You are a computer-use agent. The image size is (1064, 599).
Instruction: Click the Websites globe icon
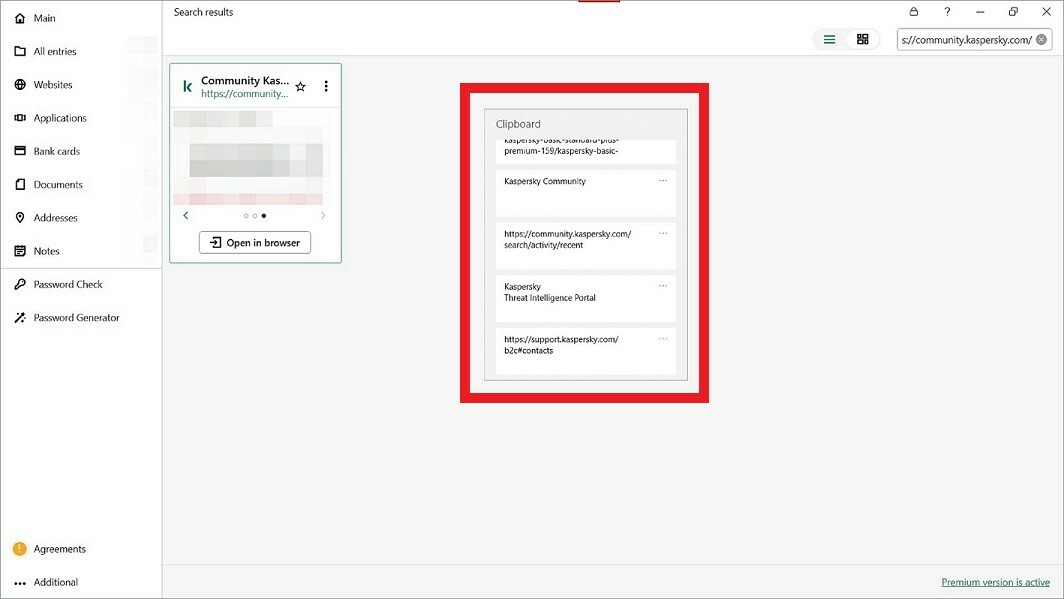pos(20,85)
